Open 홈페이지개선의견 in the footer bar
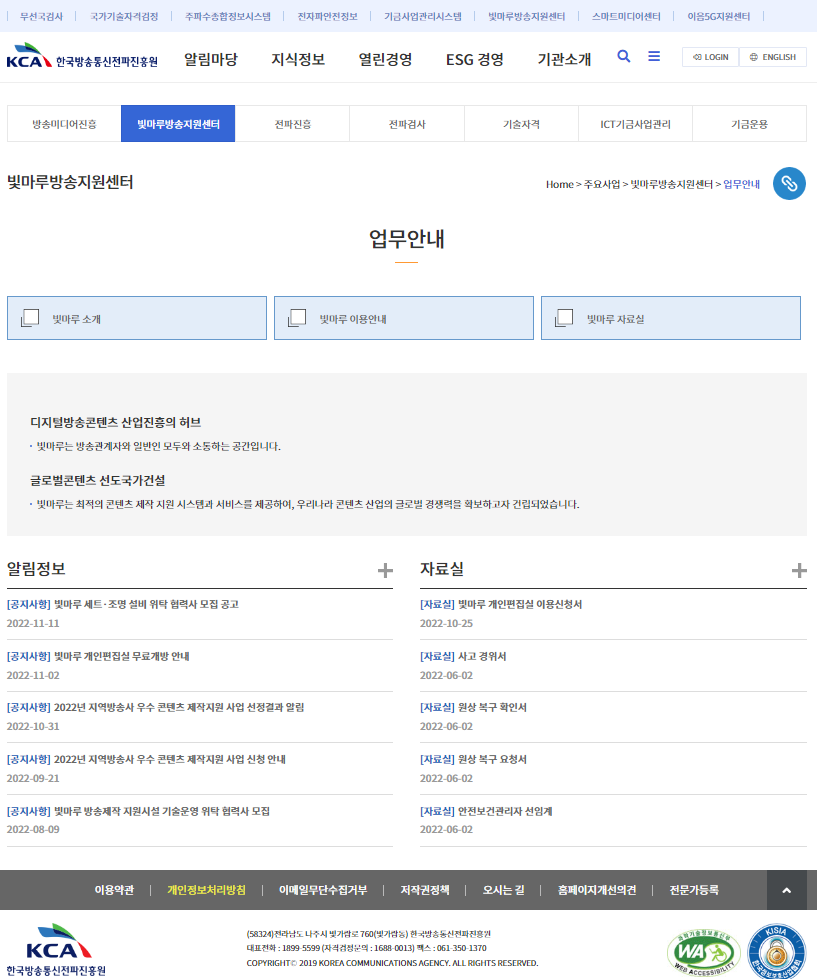Screen dimensions: 817x979 (x=597, y=890)
